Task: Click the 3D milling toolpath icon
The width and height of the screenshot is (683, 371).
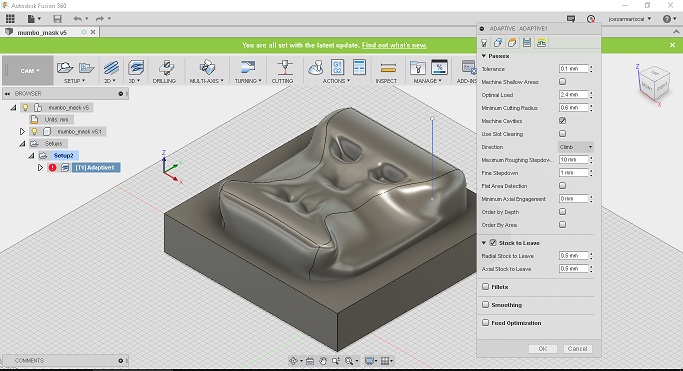Action: 136,67
